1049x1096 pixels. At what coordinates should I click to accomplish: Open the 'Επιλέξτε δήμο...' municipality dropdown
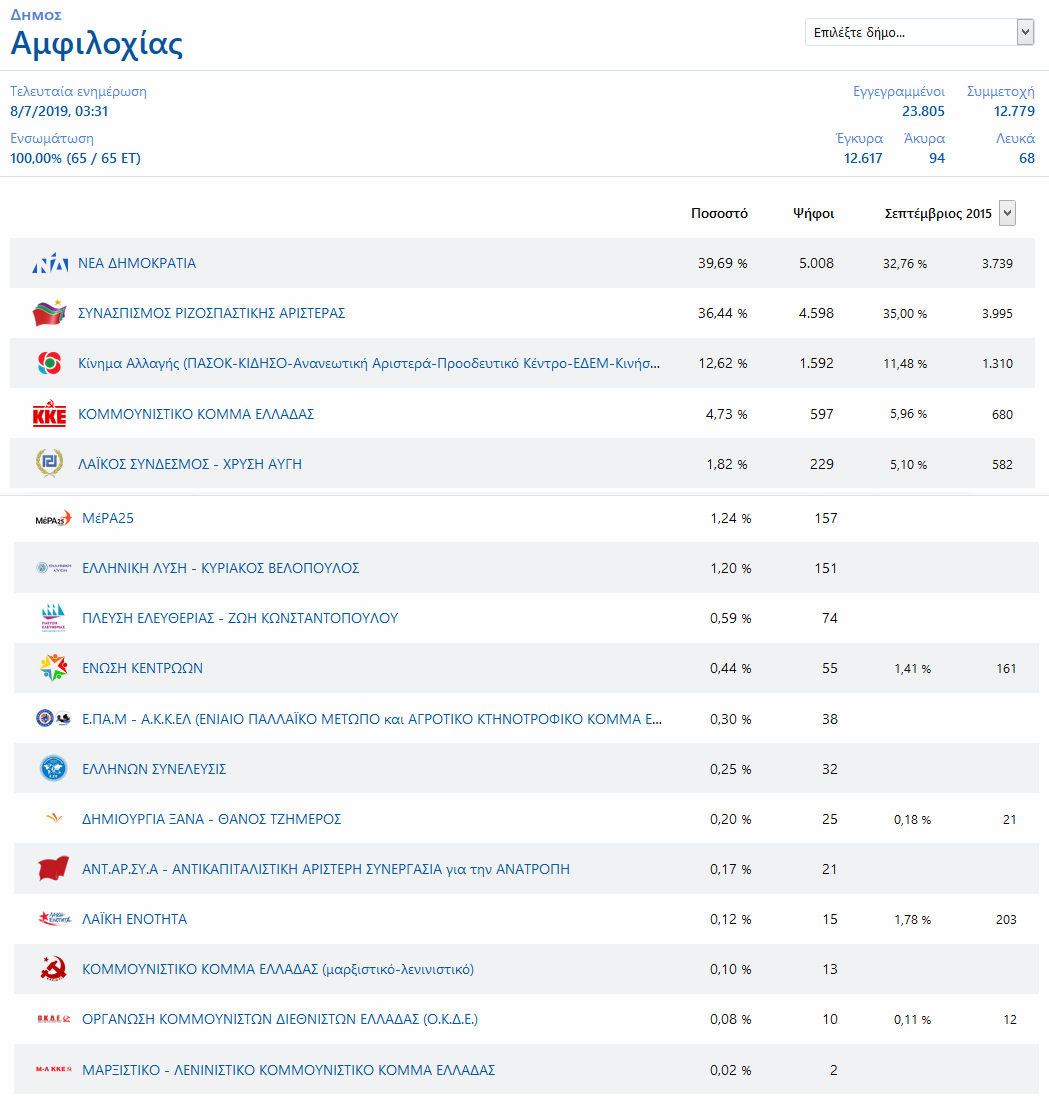click(919, 32)
